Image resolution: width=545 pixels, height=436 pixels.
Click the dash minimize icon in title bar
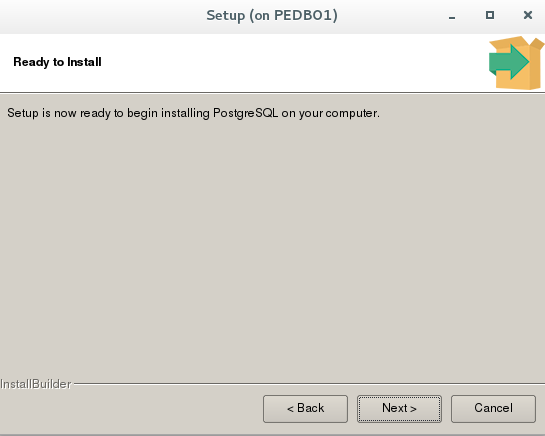tap(452, 16)
